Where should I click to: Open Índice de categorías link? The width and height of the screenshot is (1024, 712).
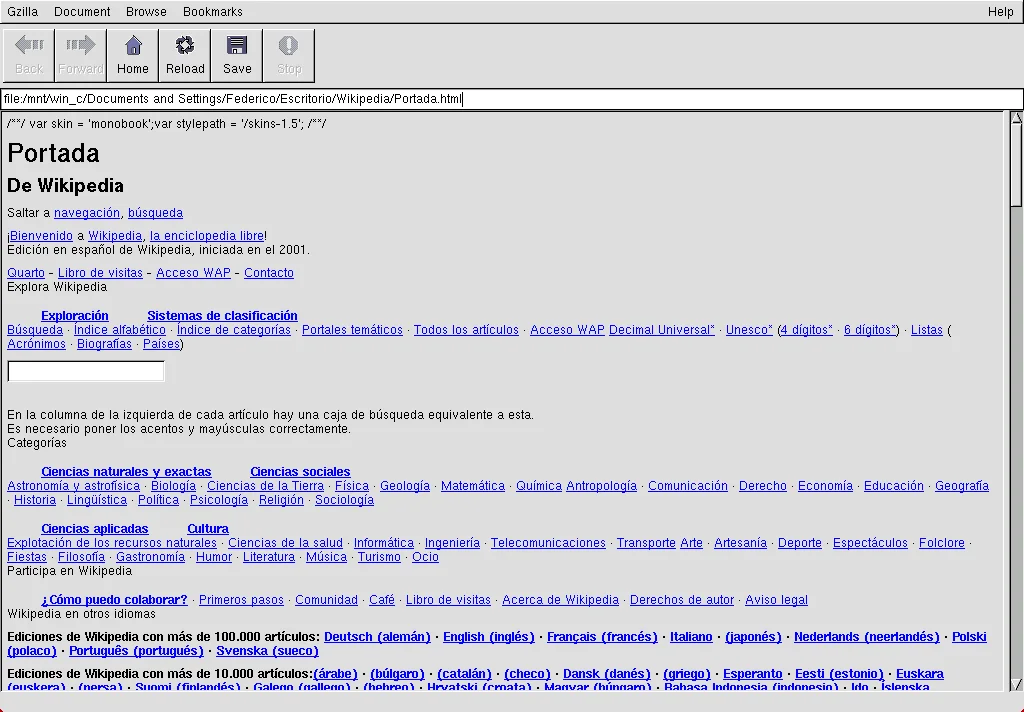[x=234, y=330]
